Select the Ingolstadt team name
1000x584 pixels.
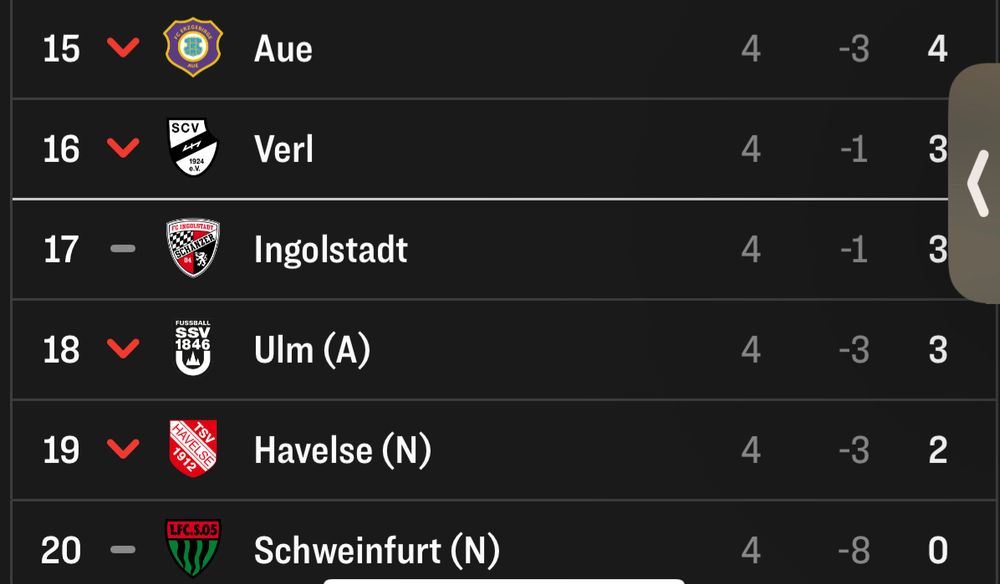[331, 249]
